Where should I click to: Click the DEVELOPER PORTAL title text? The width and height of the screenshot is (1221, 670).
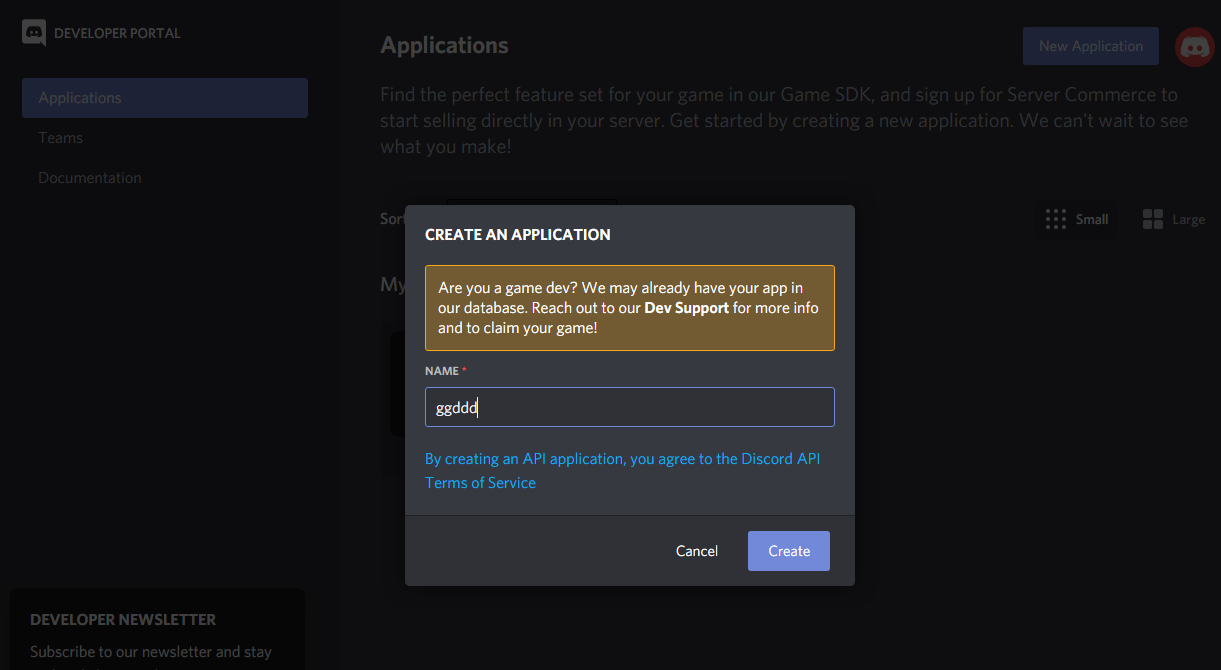(117, 33)
